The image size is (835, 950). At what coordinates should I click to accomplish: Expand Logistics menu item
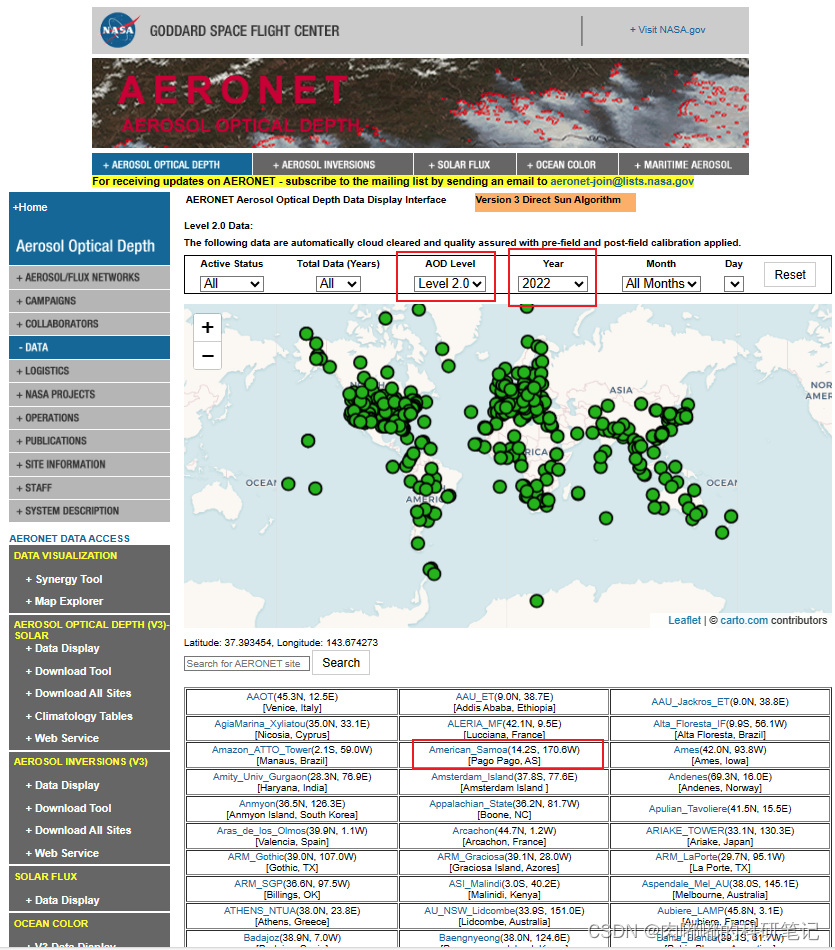(x=89, y=371)
